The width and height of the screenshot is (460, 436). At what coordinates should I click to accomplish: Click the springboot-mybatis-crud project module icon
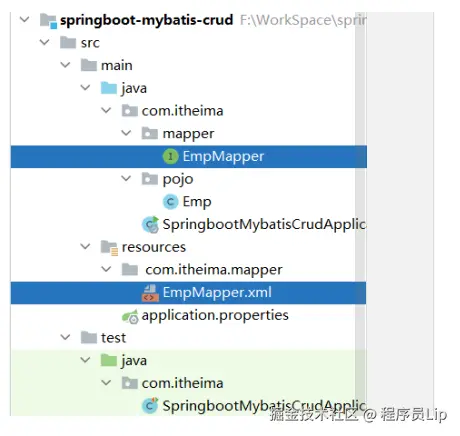[48, 20]
